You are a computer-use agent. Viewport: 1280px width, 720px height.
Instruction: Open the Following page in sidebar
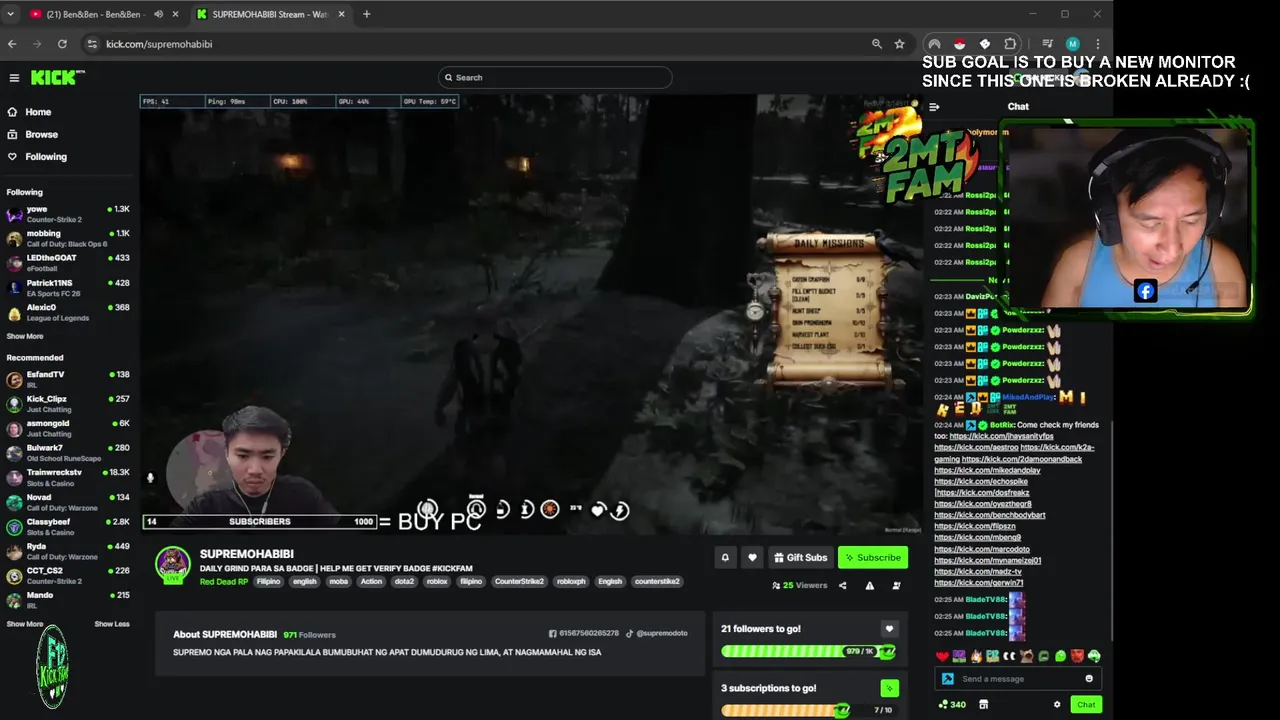pyautogui.click(x=46, y=157)
